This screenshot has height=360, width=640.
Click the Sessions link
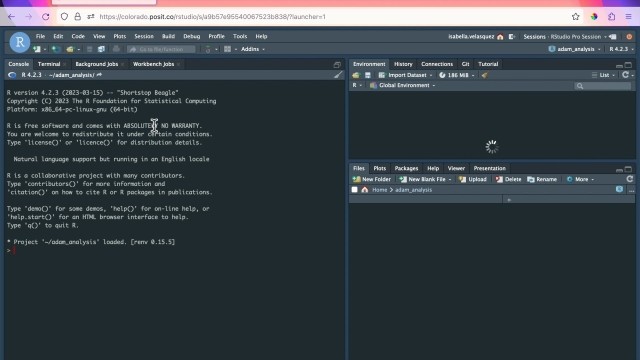[534, 37]
